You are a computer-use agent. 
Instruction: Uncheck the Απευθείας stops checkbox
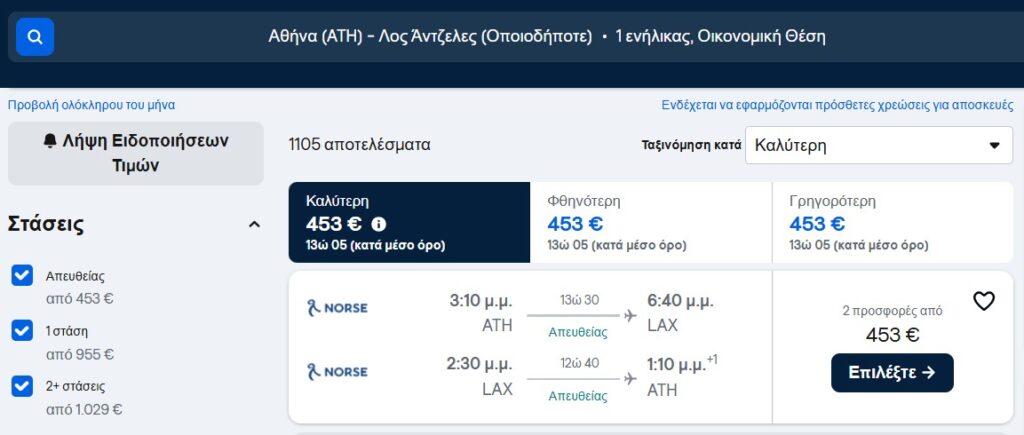[22, 276]
